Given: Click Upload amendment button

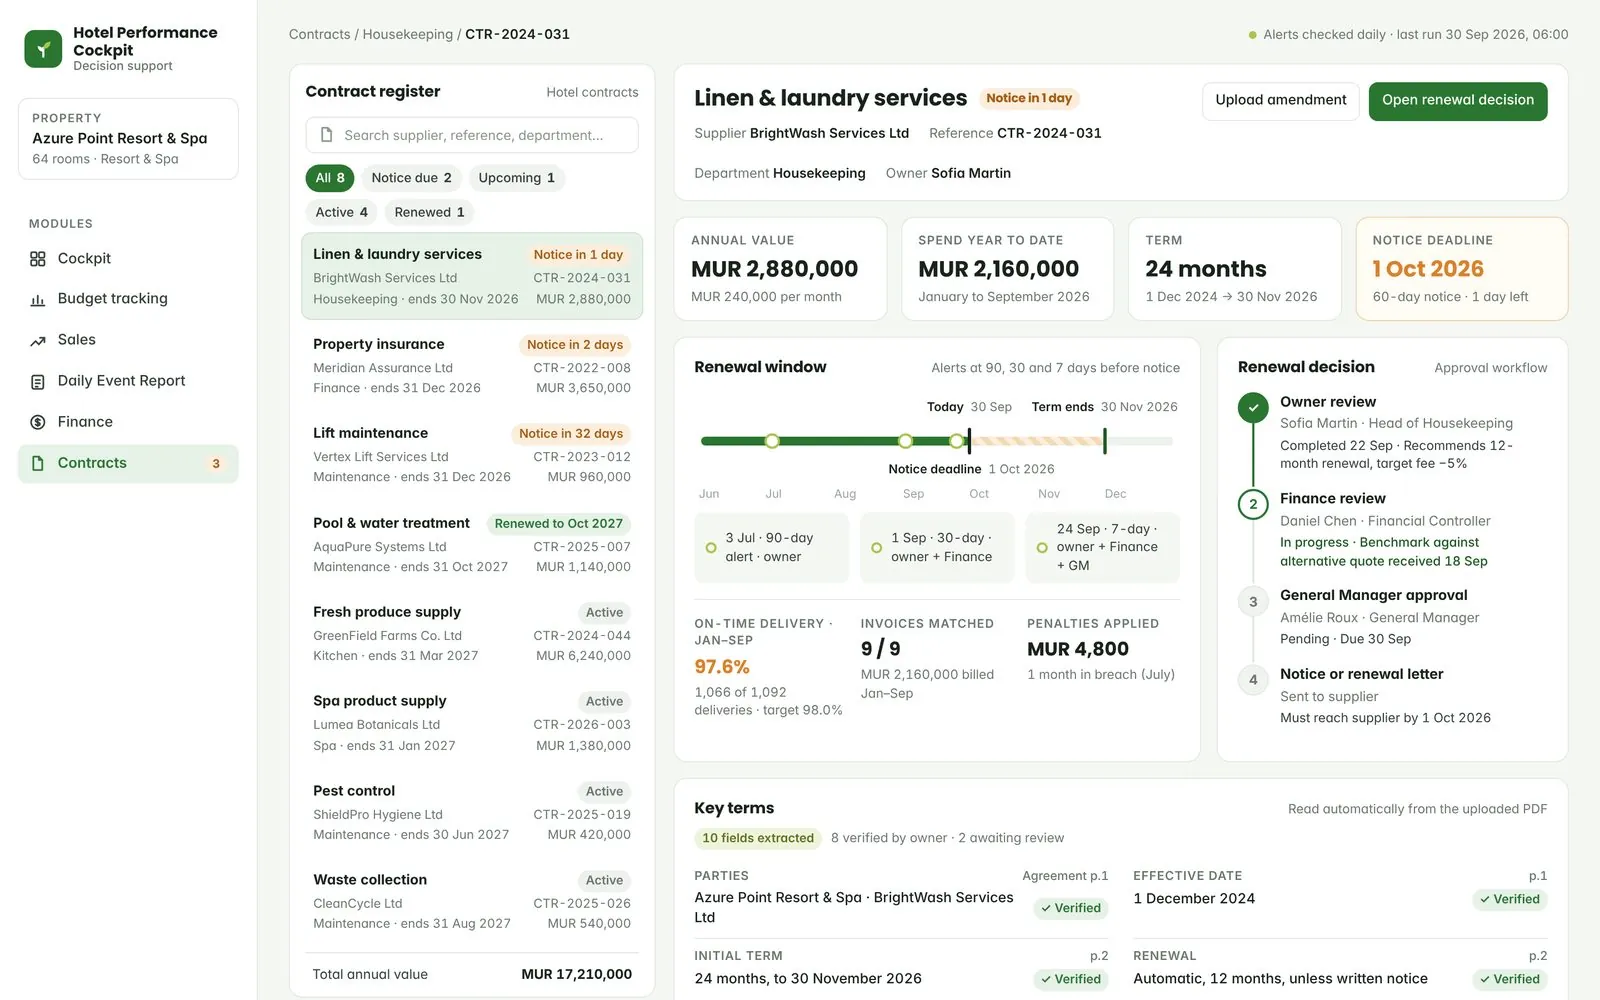Looking at the screenshot, I should (x=1280, y=100).
